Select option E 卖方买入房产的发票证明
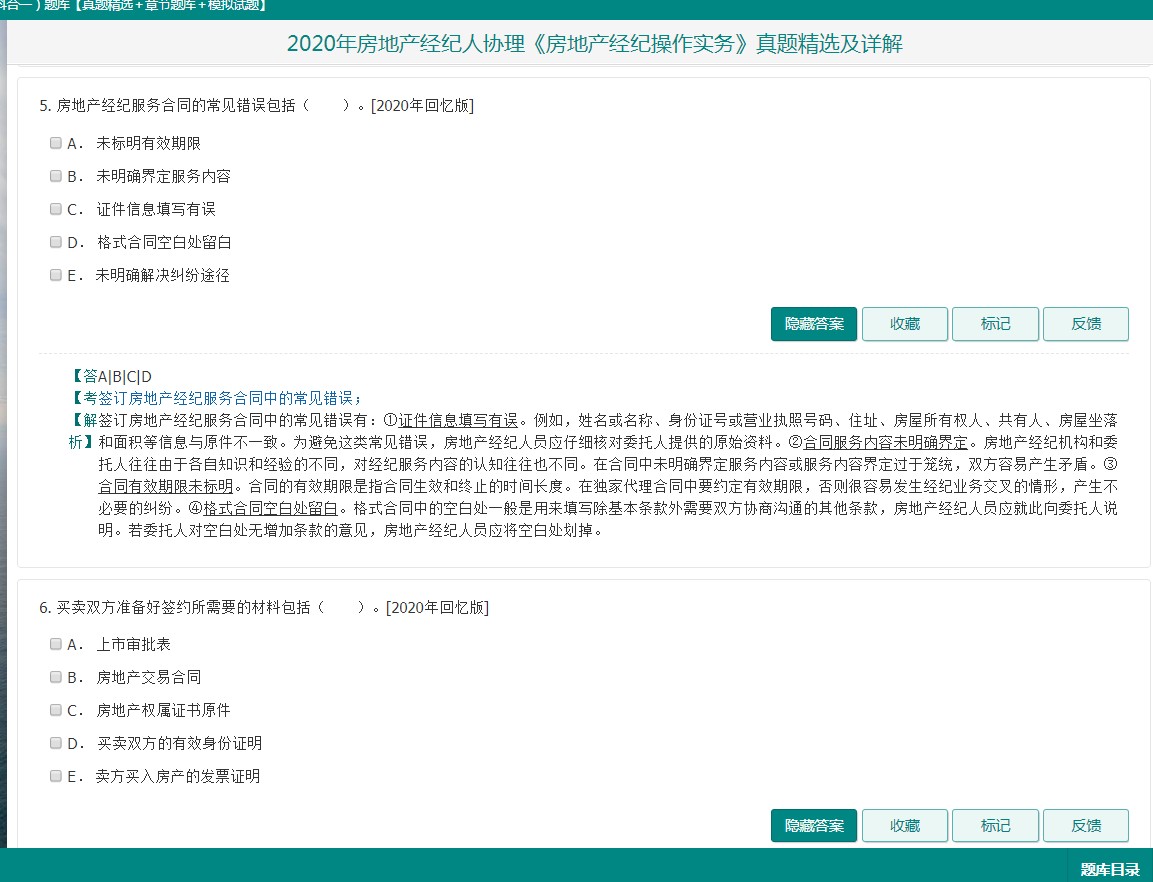This screenshot has height=882, width=1153. (56, 776)
